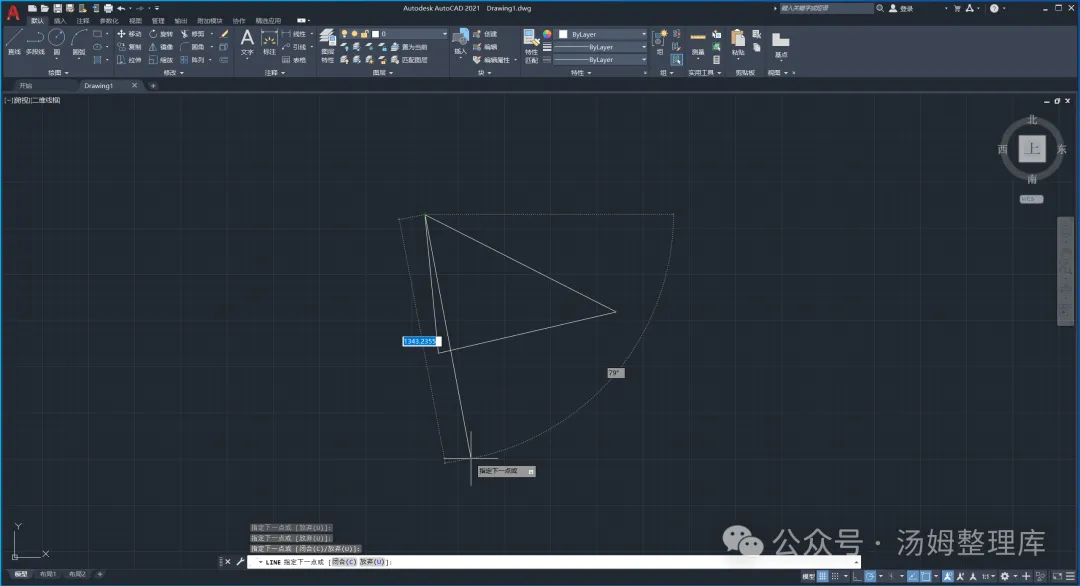Click the Dimension (标注) tool
The image size is (1080, 586).
coord(269,42)
